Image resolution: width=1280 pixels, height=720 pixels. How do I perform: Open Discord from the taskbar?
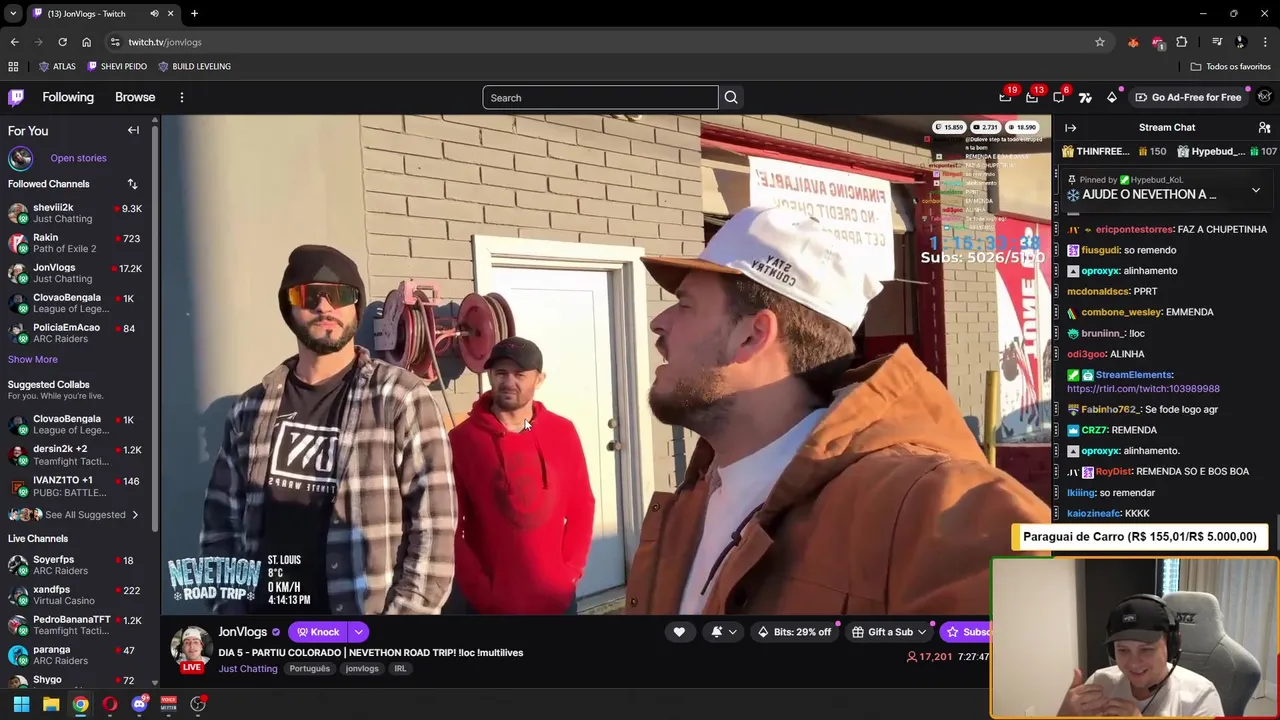click(139, 704)
